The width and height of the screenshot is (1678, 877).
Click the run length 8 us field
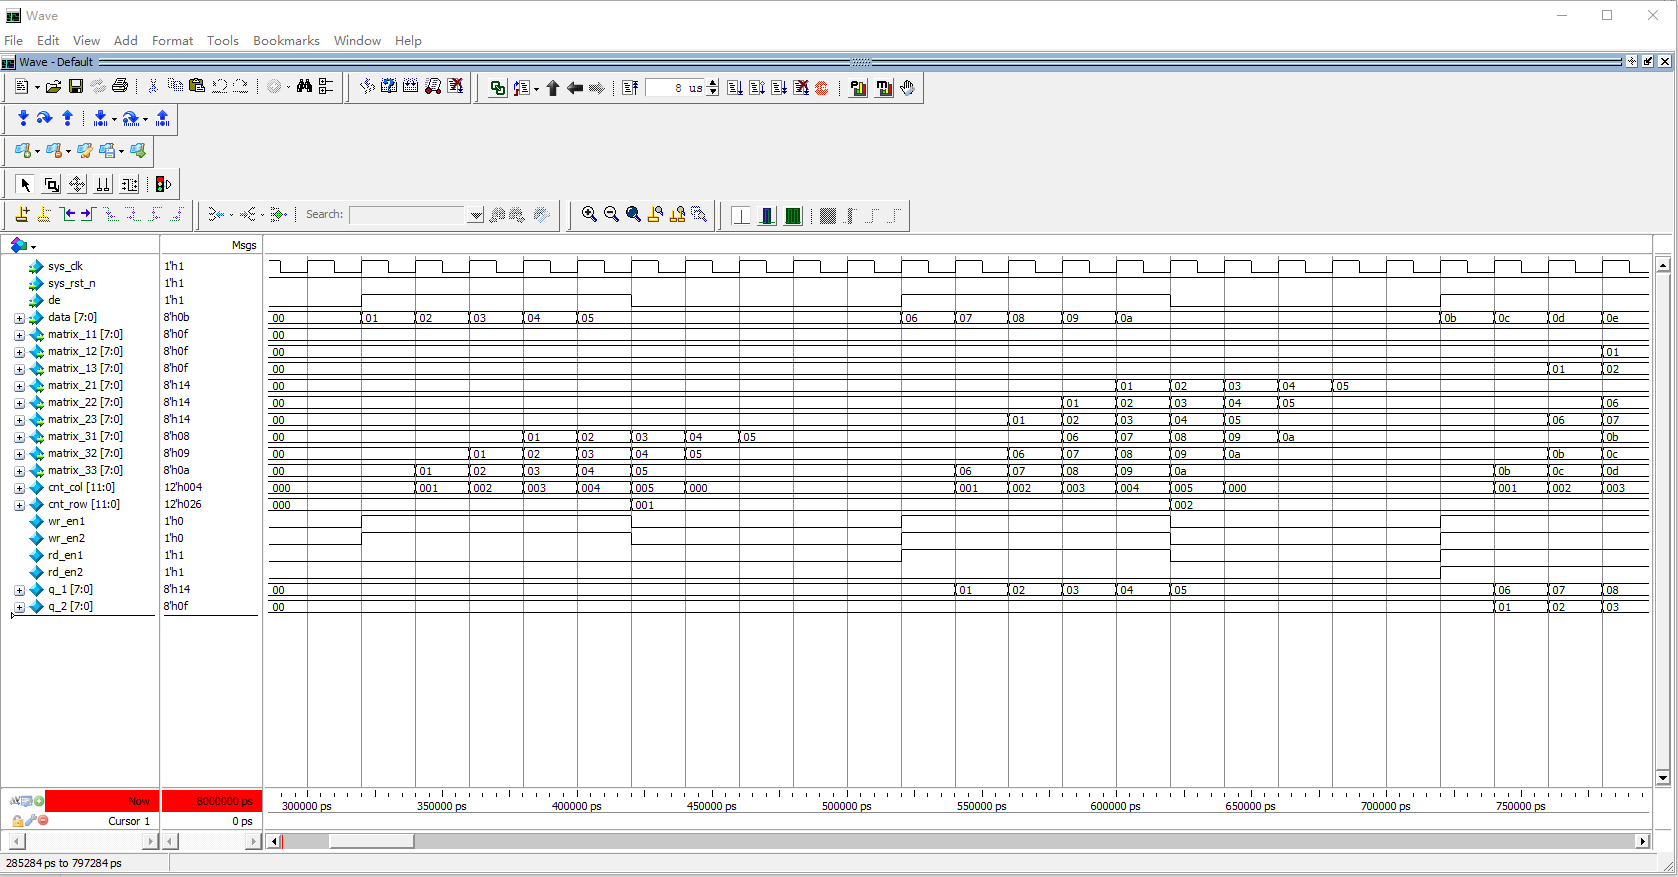pyautogui.click(x=675, y=88)
